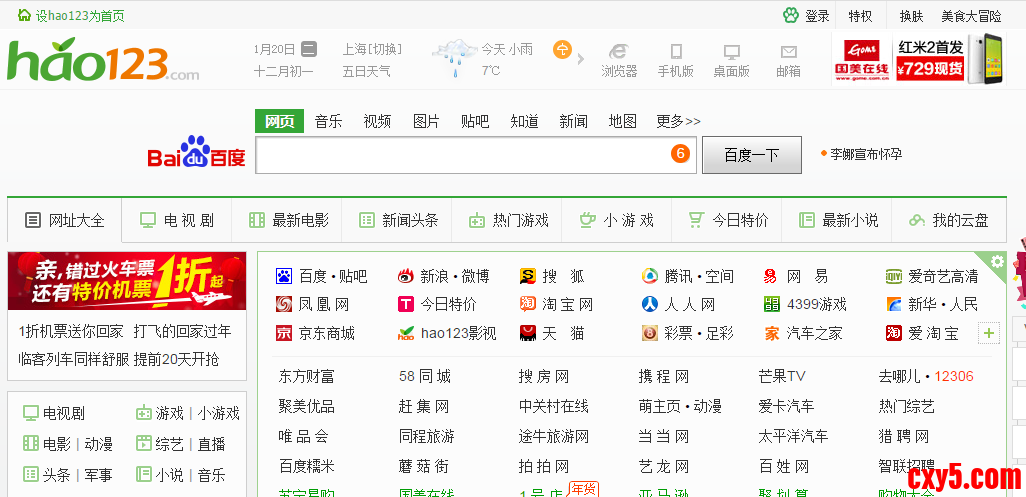Screen dimensions: 1026x497
Task: Click the settings gear in green corner
Action: pos(997,262)
